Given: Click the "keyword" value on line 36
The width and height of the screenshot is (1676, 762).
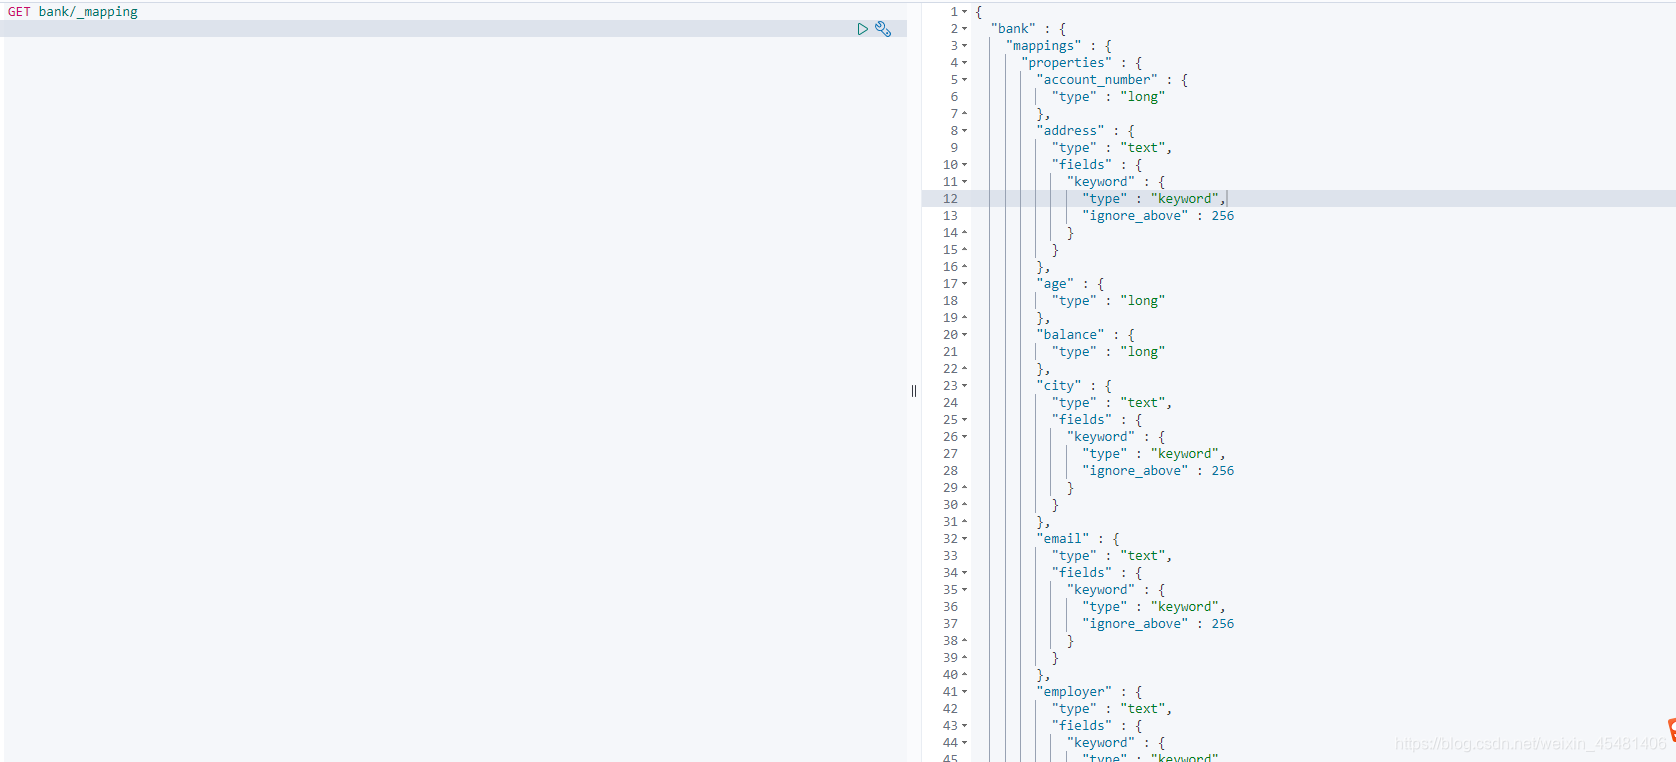Looking at the screenshot, I should pos(1185,607).
